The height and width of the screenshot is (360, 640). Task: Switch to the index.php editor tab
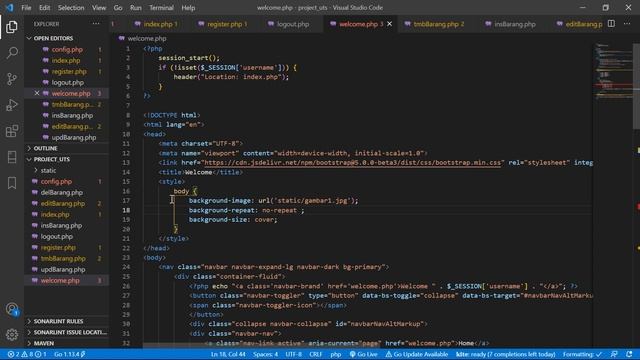[x=158, y=24]
